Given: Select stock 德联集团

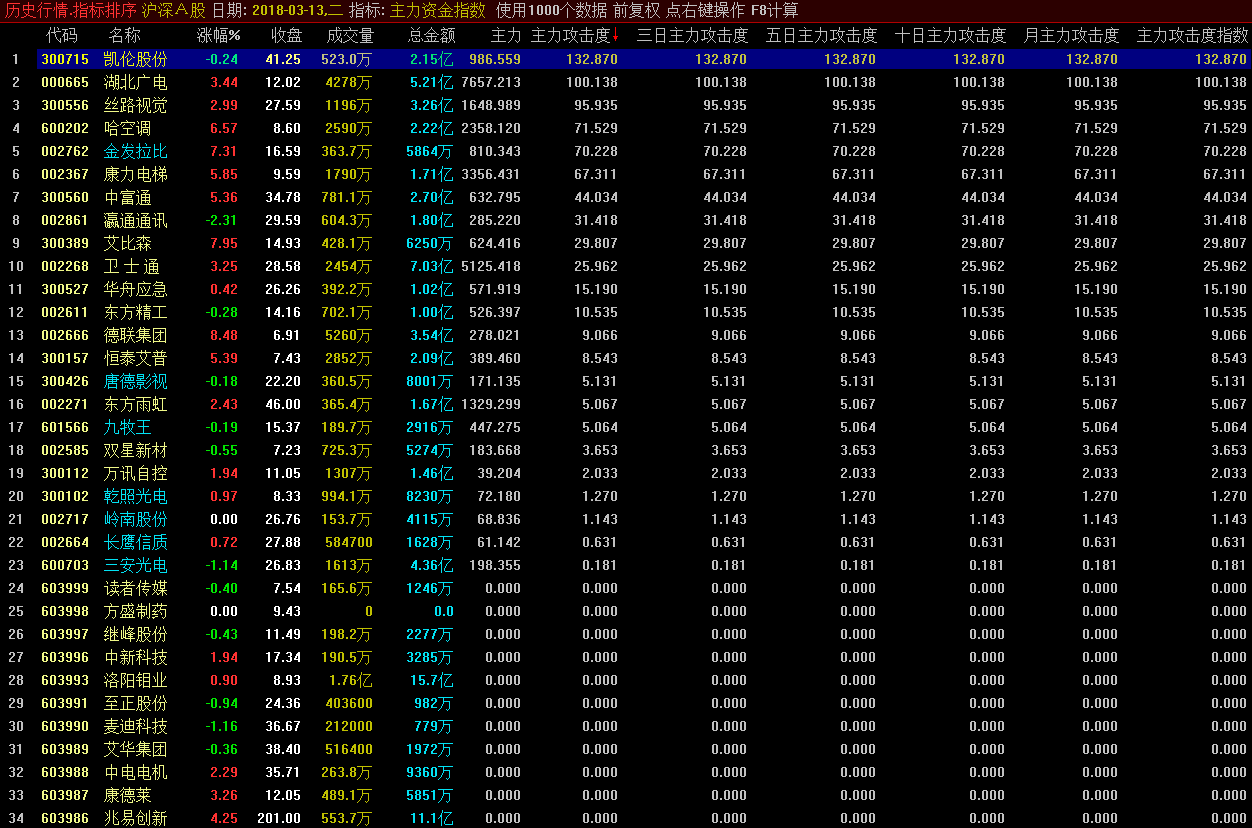Looking at the screenshot, I should (x=136, y=335).
